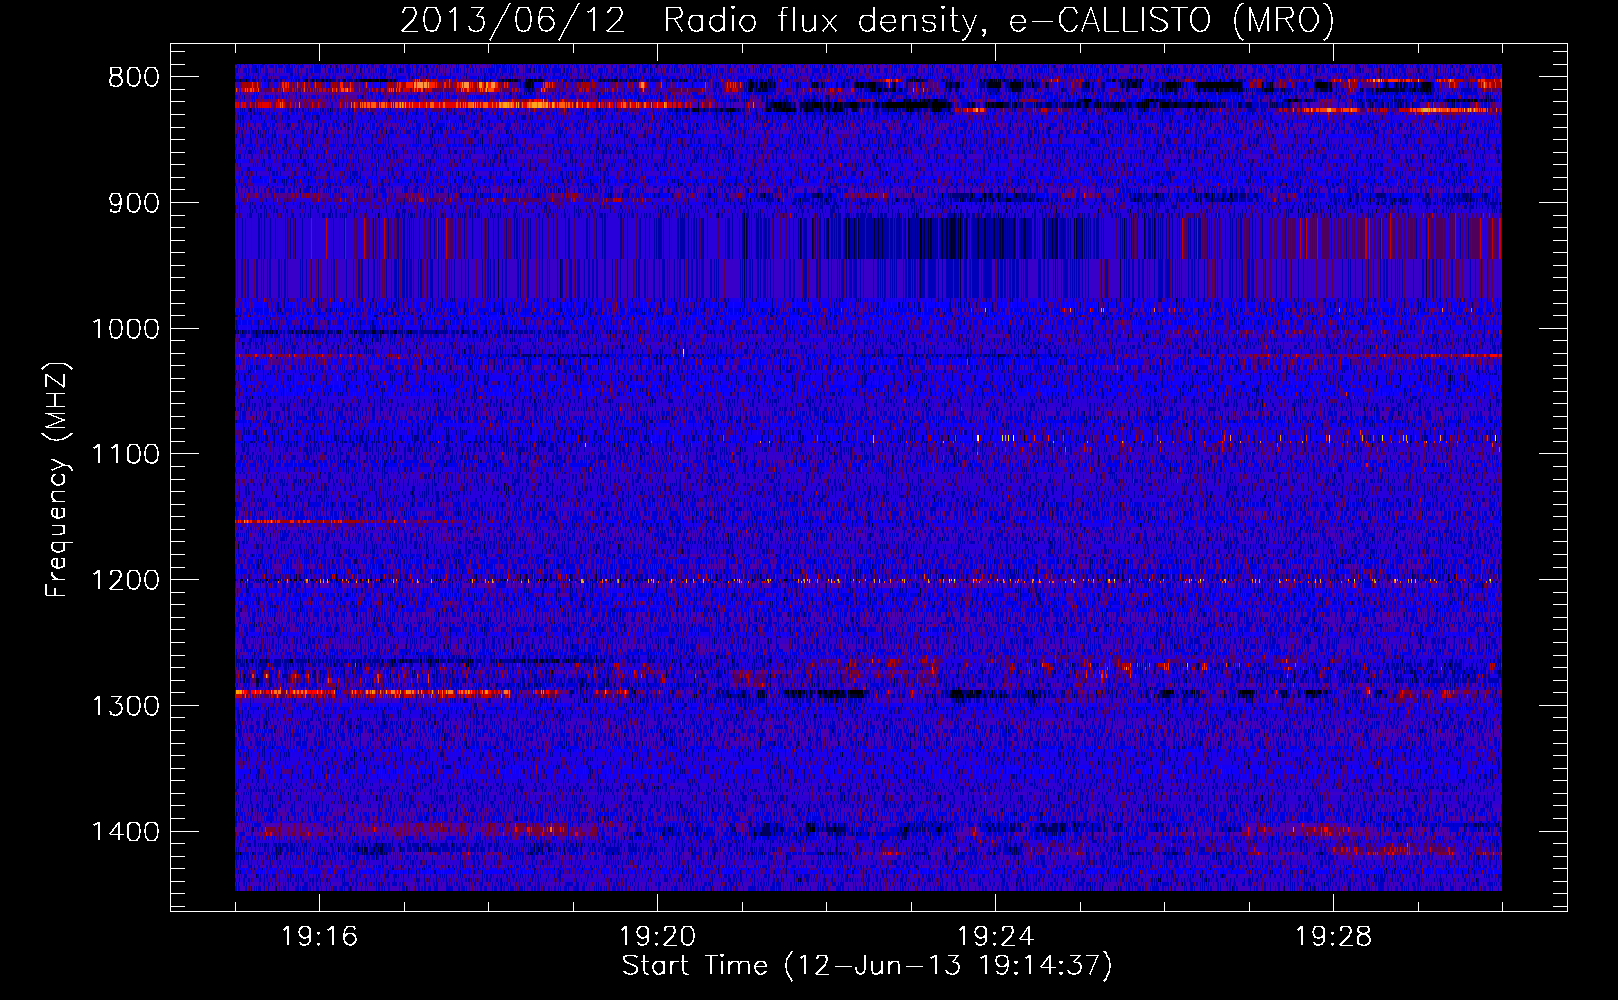Click the 900 frequency tick label
The image size is (1618, 1000).
pos(134,203)
